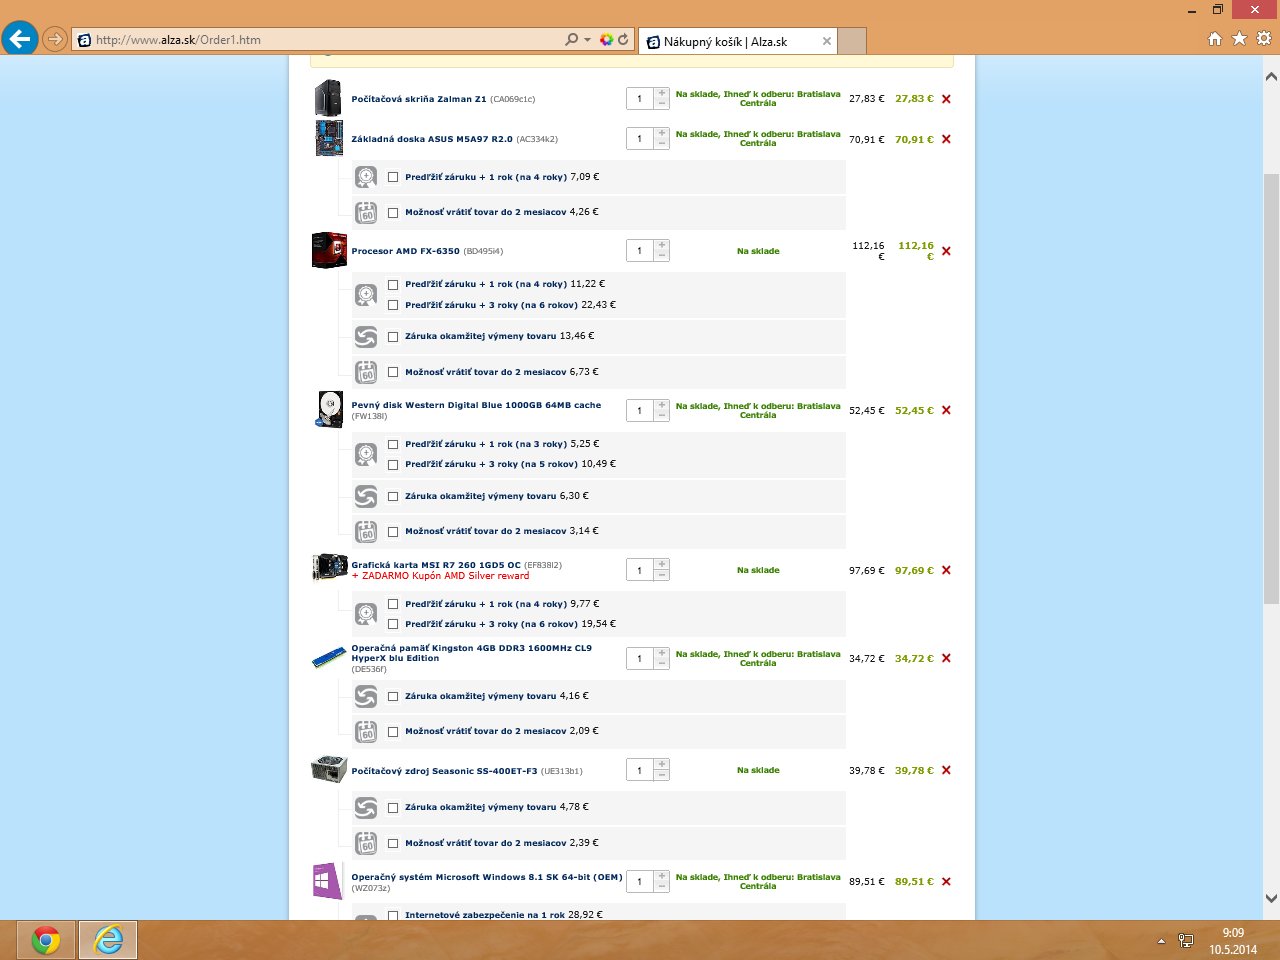Viewport: 1280px width, 960px height.
Task: Click the Seasonic power supply thumbnail
Action: (x=329, y=769)
